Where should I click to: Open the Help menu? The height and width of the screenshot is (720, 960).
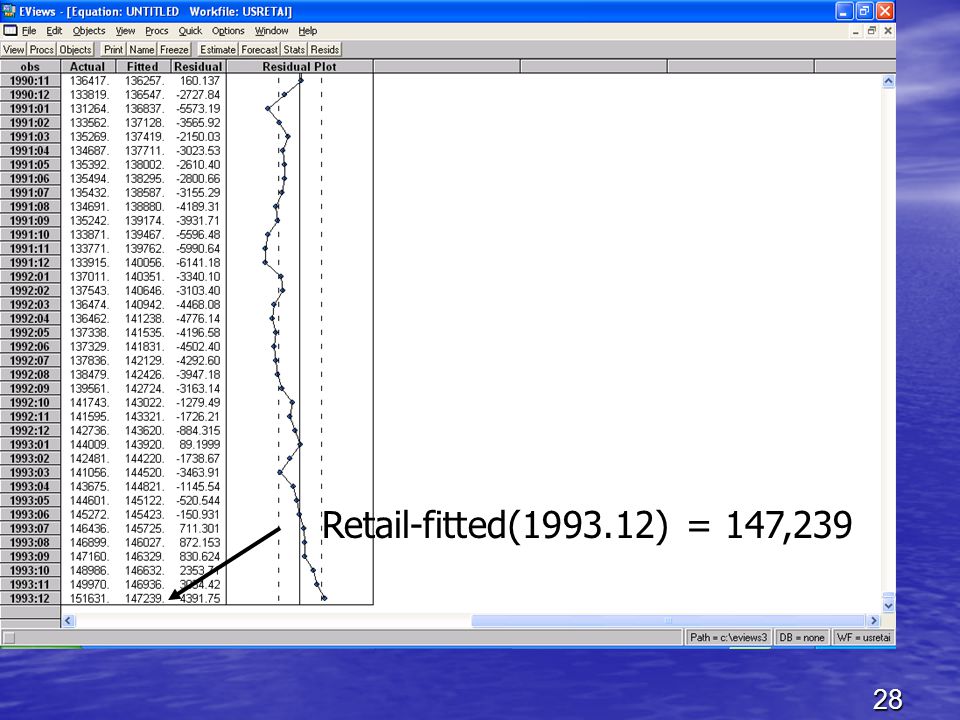[x=307, y=31]
